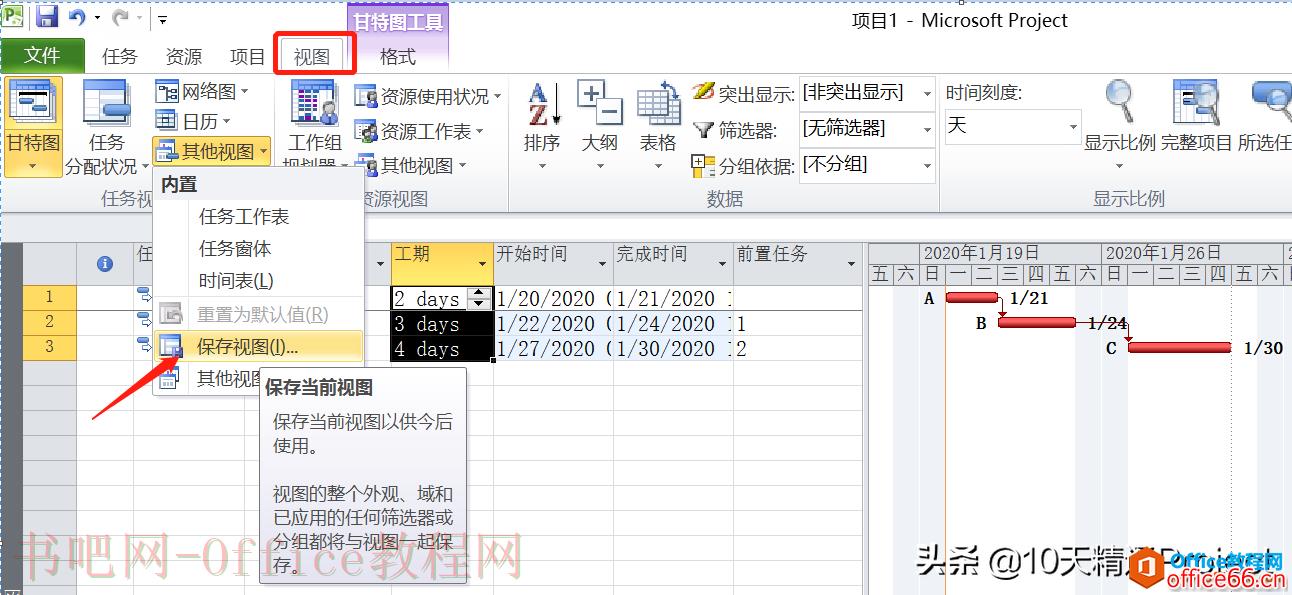The width and height of the screenshot is (1292, 595).
Task: Select row header 2
Action: click(x=49, y=322)
